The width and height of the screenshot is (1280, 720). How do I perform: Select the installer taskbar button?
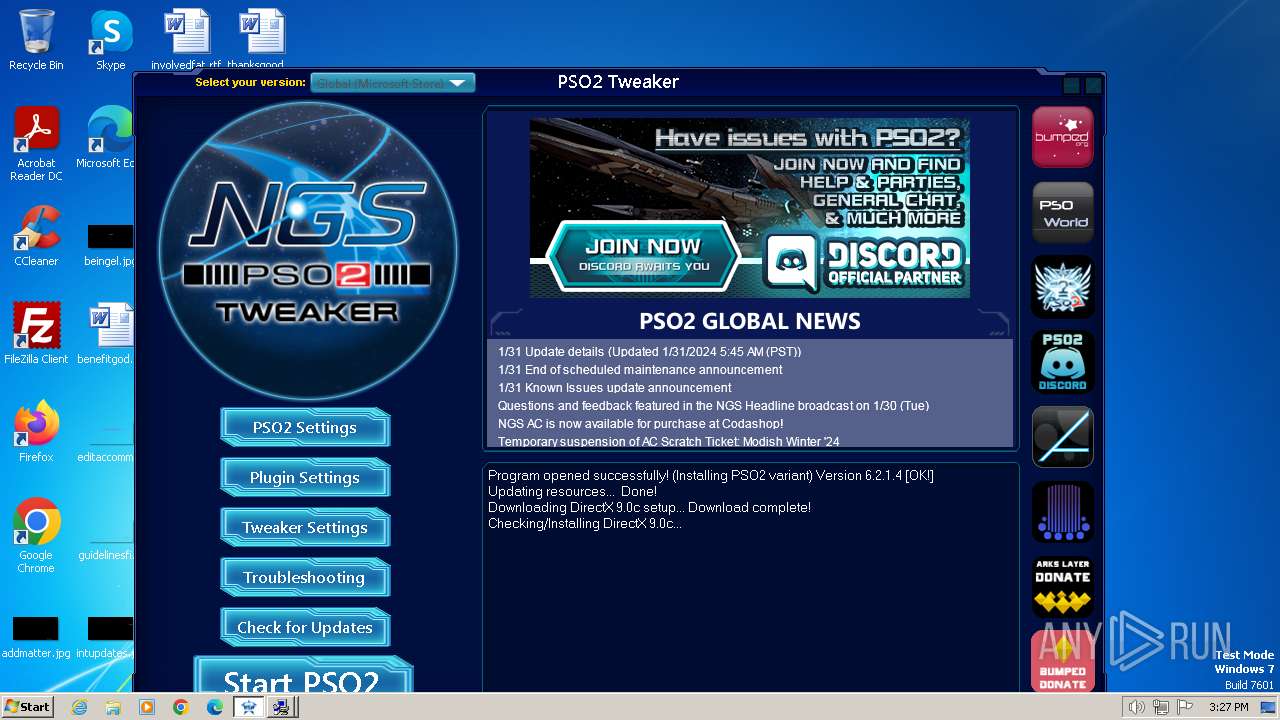click(282, 707)
